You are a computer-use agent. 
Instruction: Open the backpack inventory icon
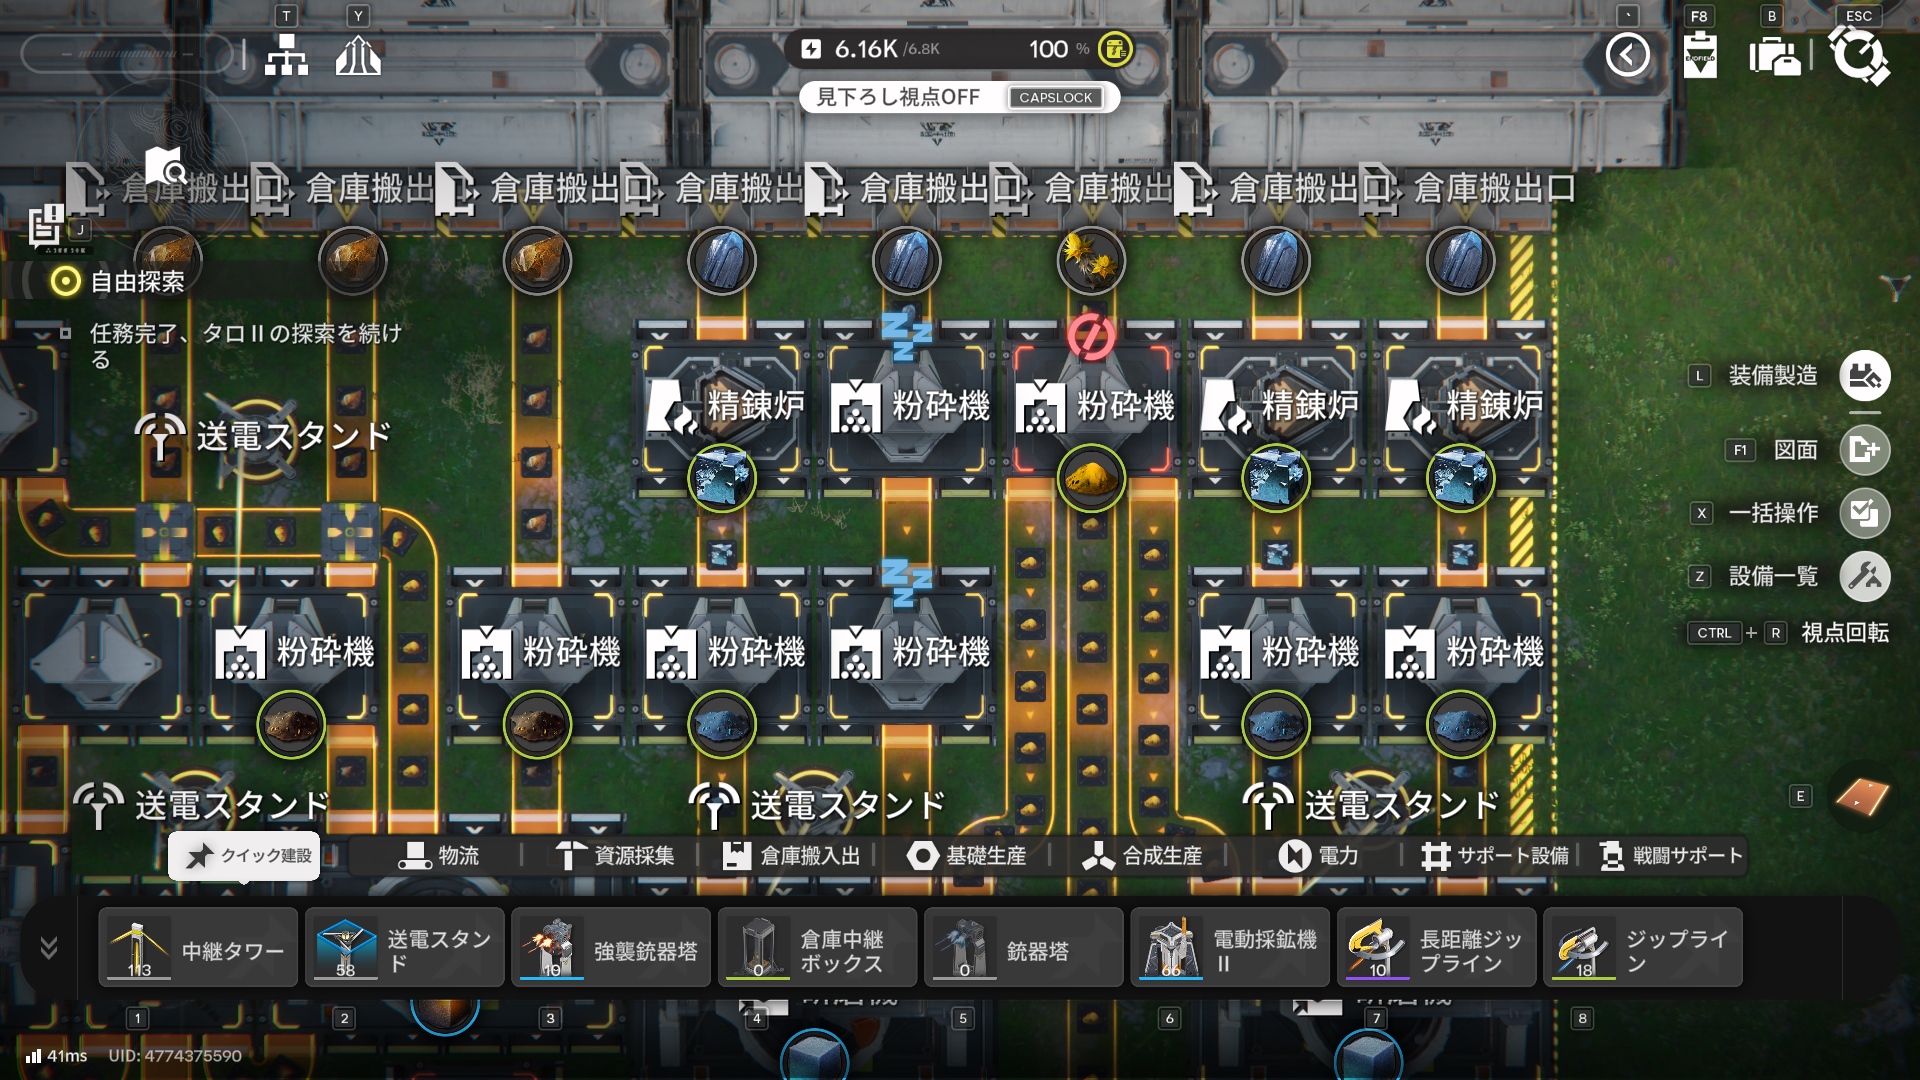tap(1774, 56)
